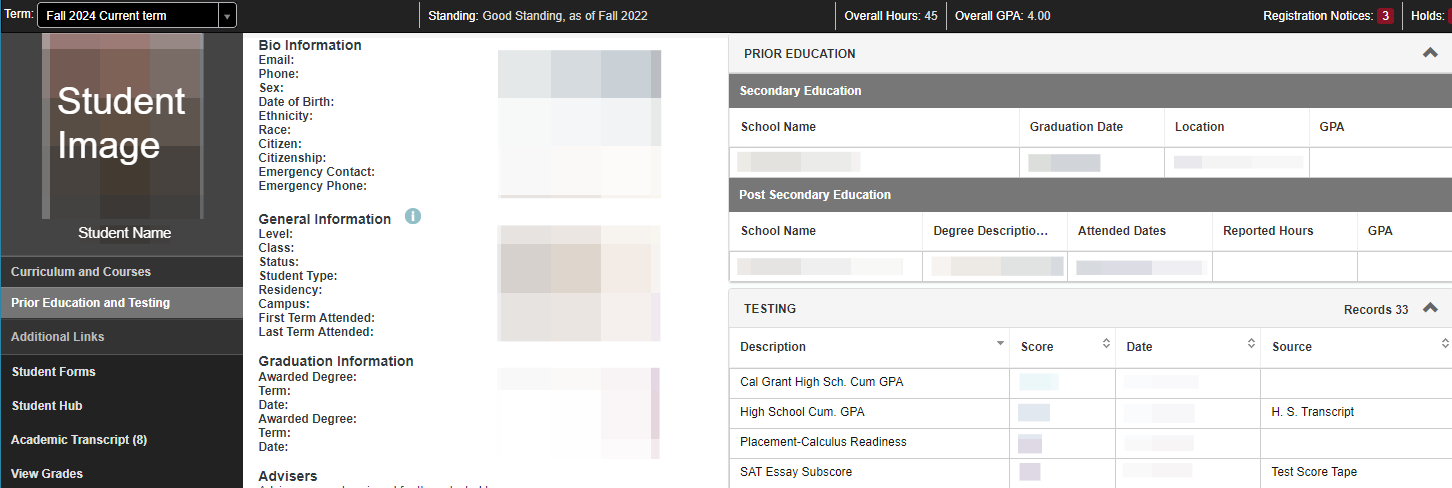This screenshot has height=488, width=1452.
Task: Click the Secondary Education section header
Action: coord(1090,91)
